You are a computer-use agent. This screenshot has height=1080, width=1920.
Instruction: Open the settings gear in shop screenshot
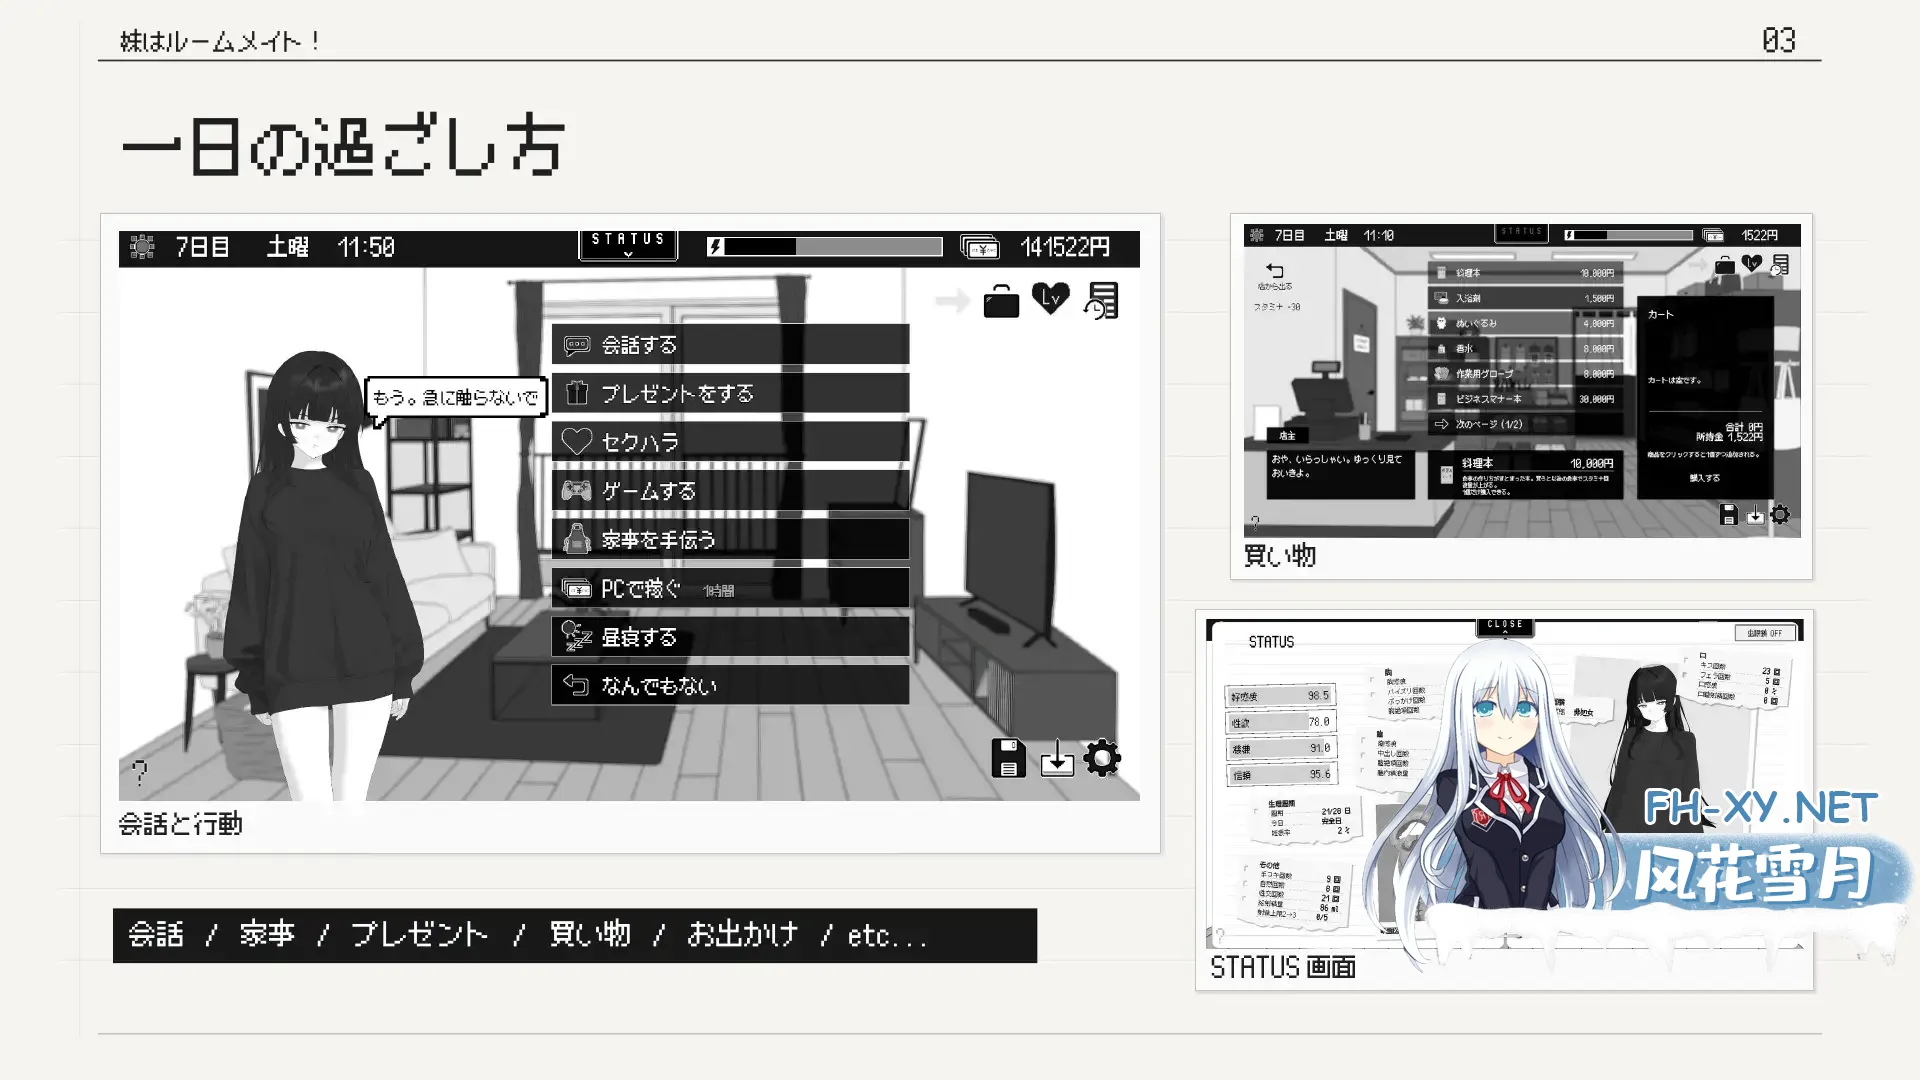[x=1780, y=514]
